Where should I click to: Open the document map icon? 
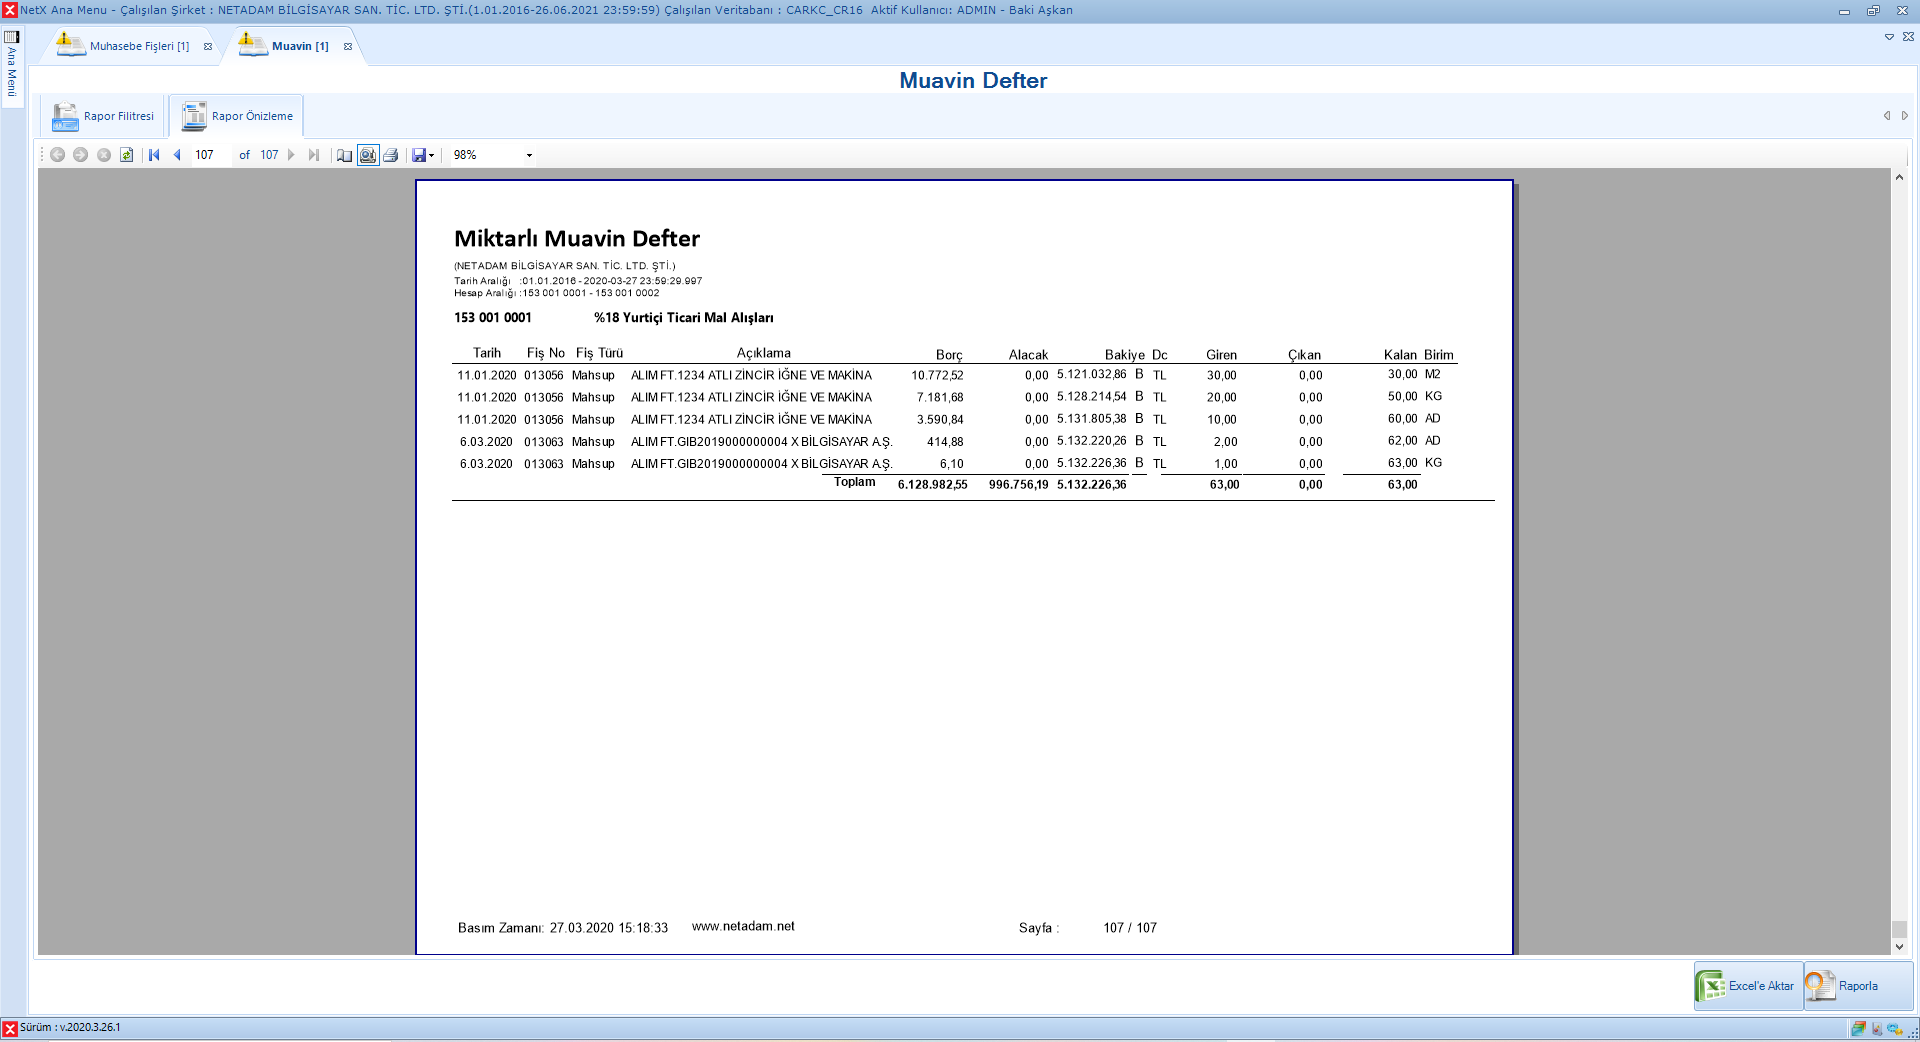click(344, 155)
